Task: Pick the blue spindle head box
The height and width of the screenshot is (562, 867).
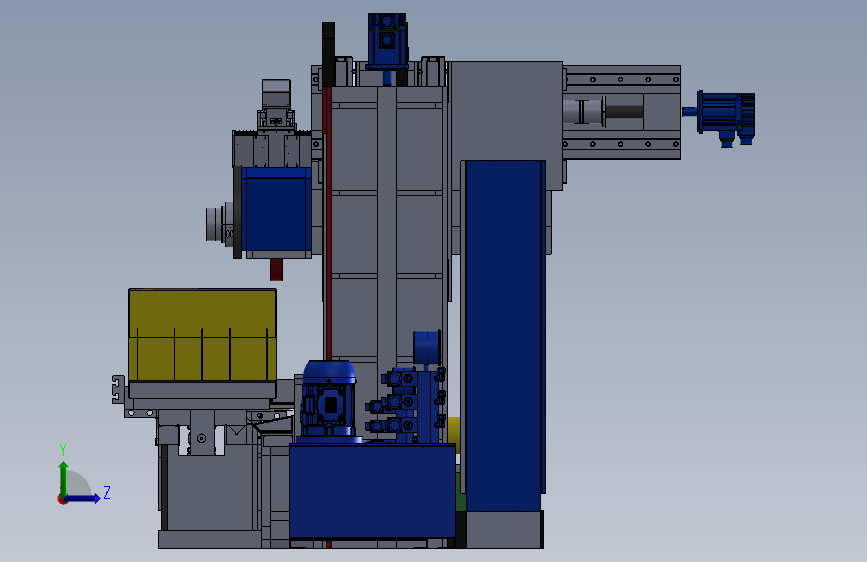Action: coord(276,210)
